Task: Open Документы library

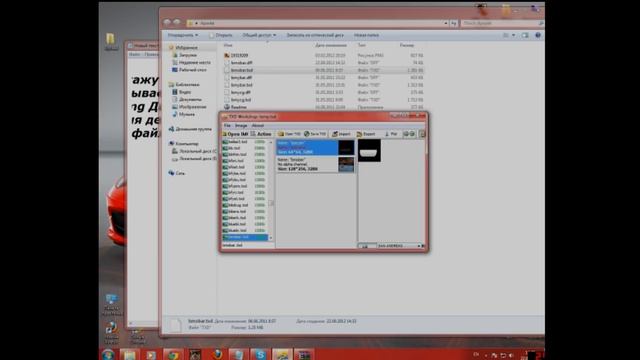Action: tap(190, 99)
